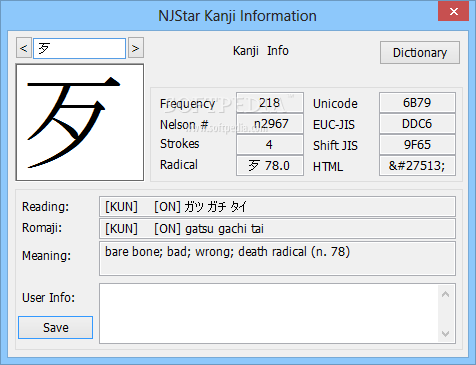Click the kanji character input box

click(79, 48)
